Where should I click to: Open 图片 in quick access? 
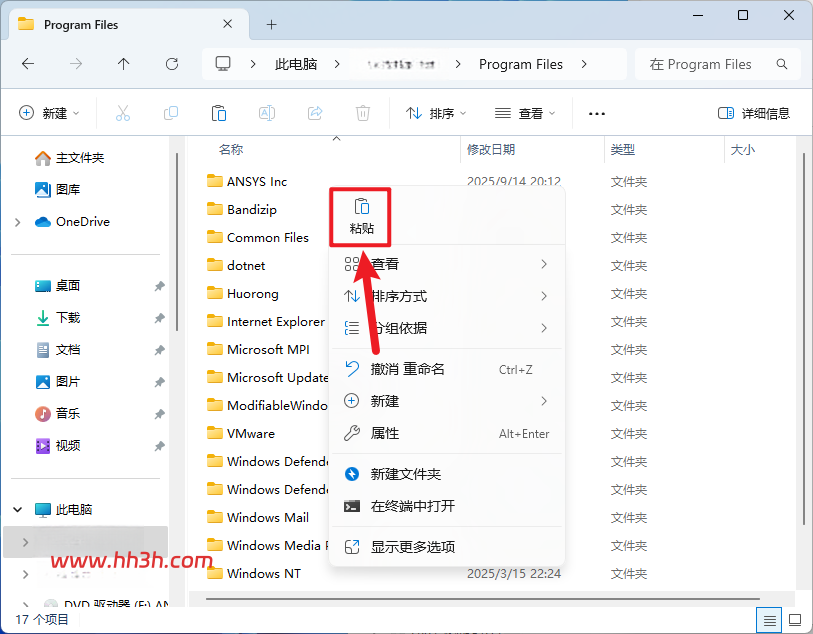click(58, 382)
